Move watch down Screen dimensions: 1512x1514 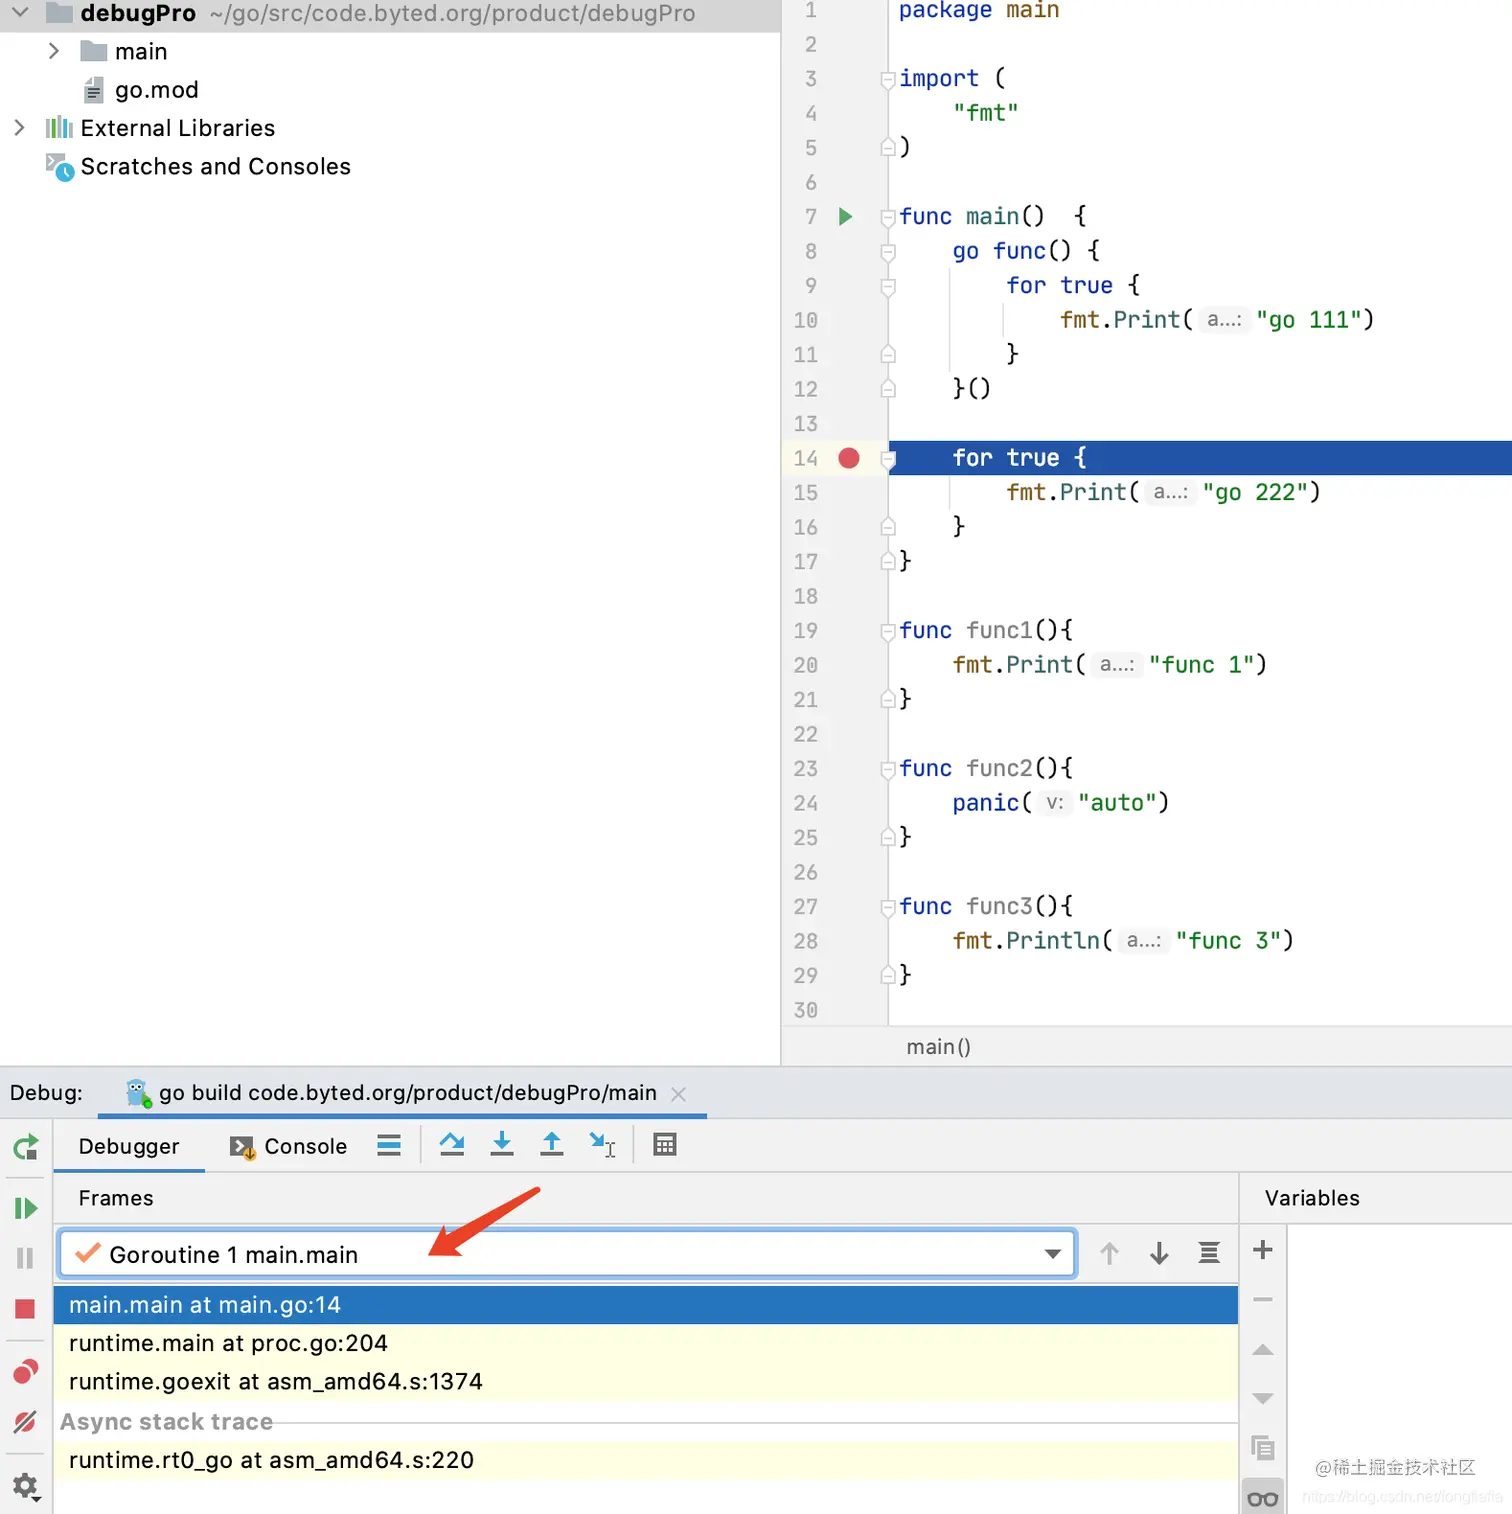point(1263,1398)
